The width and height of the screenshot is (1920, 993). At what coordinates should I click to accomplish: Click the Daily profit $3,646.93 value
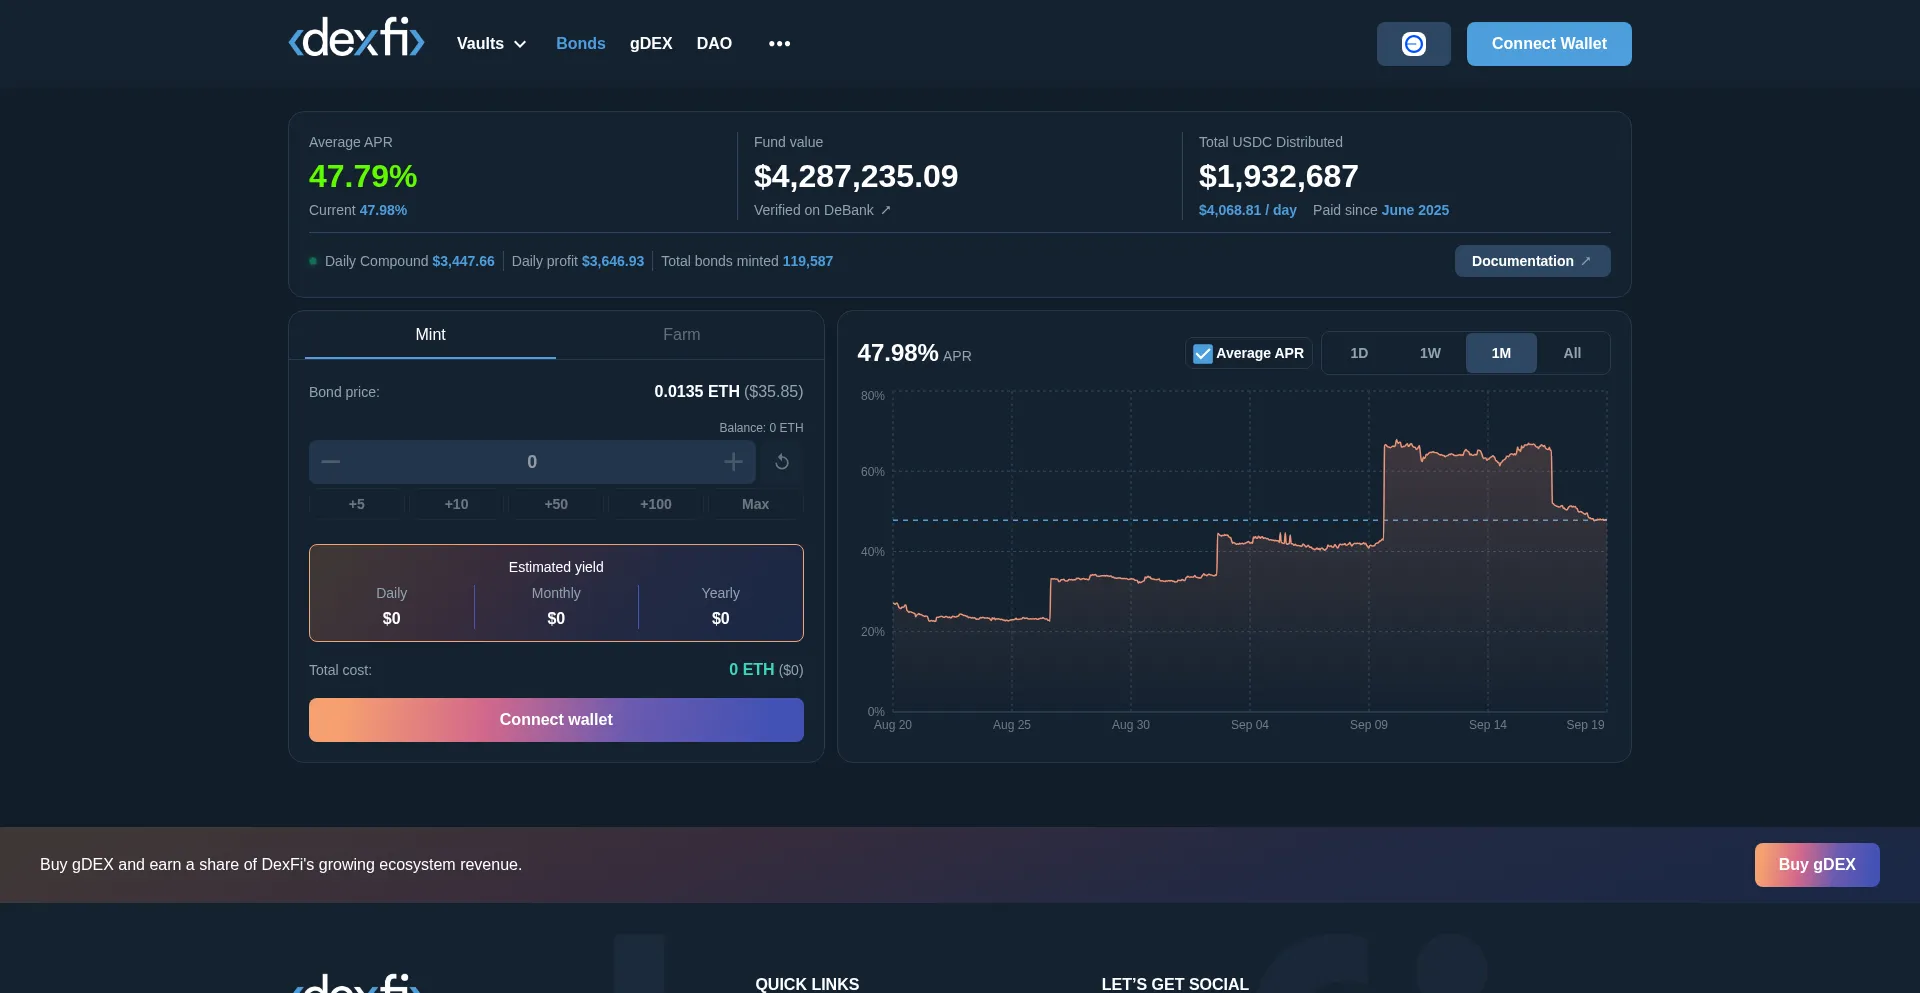[613, 261]
